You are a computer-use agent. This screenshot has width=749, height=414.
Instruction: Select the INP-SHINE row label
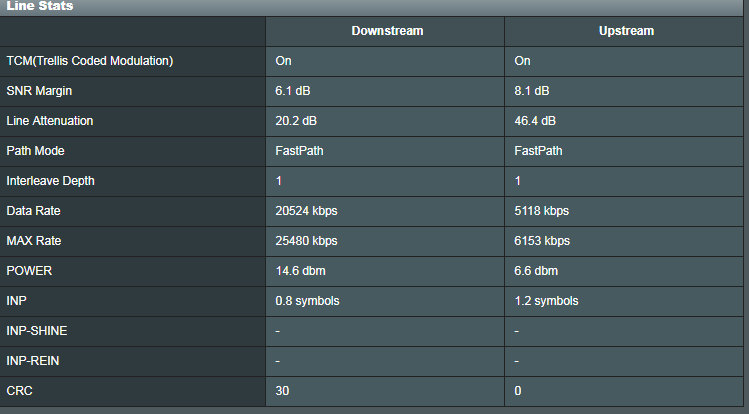coord(37,331)
